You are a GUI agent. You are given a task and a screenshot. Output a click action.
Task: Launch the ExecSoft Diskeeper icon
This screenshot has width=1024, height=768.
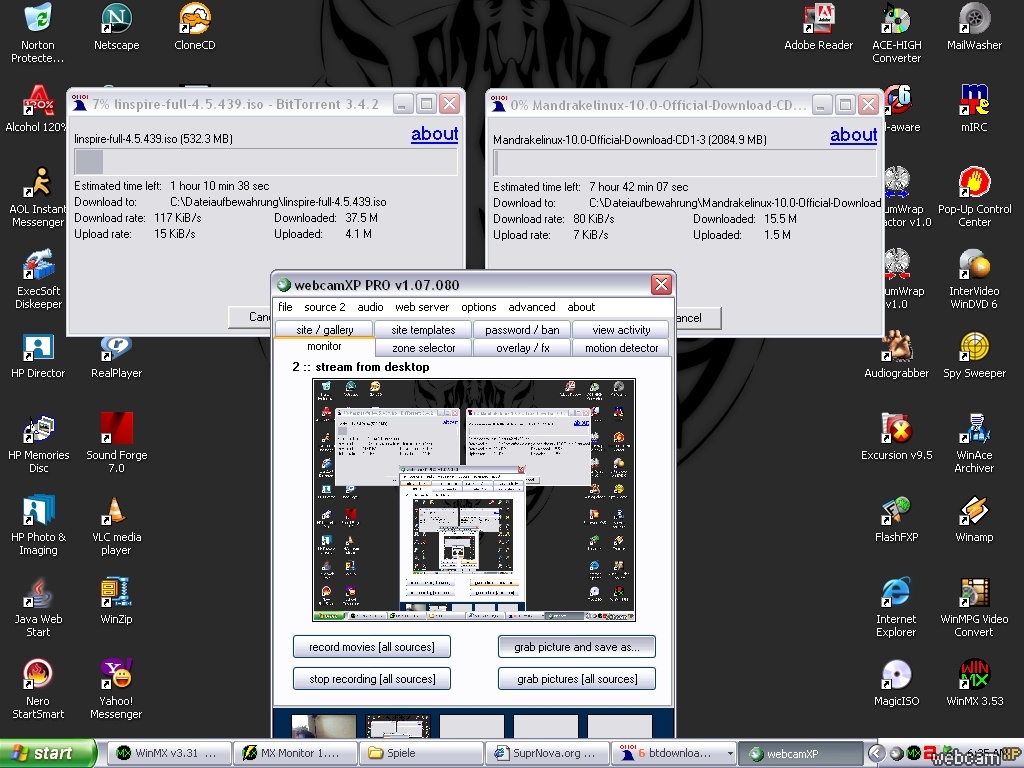click(x=38, y=280)
